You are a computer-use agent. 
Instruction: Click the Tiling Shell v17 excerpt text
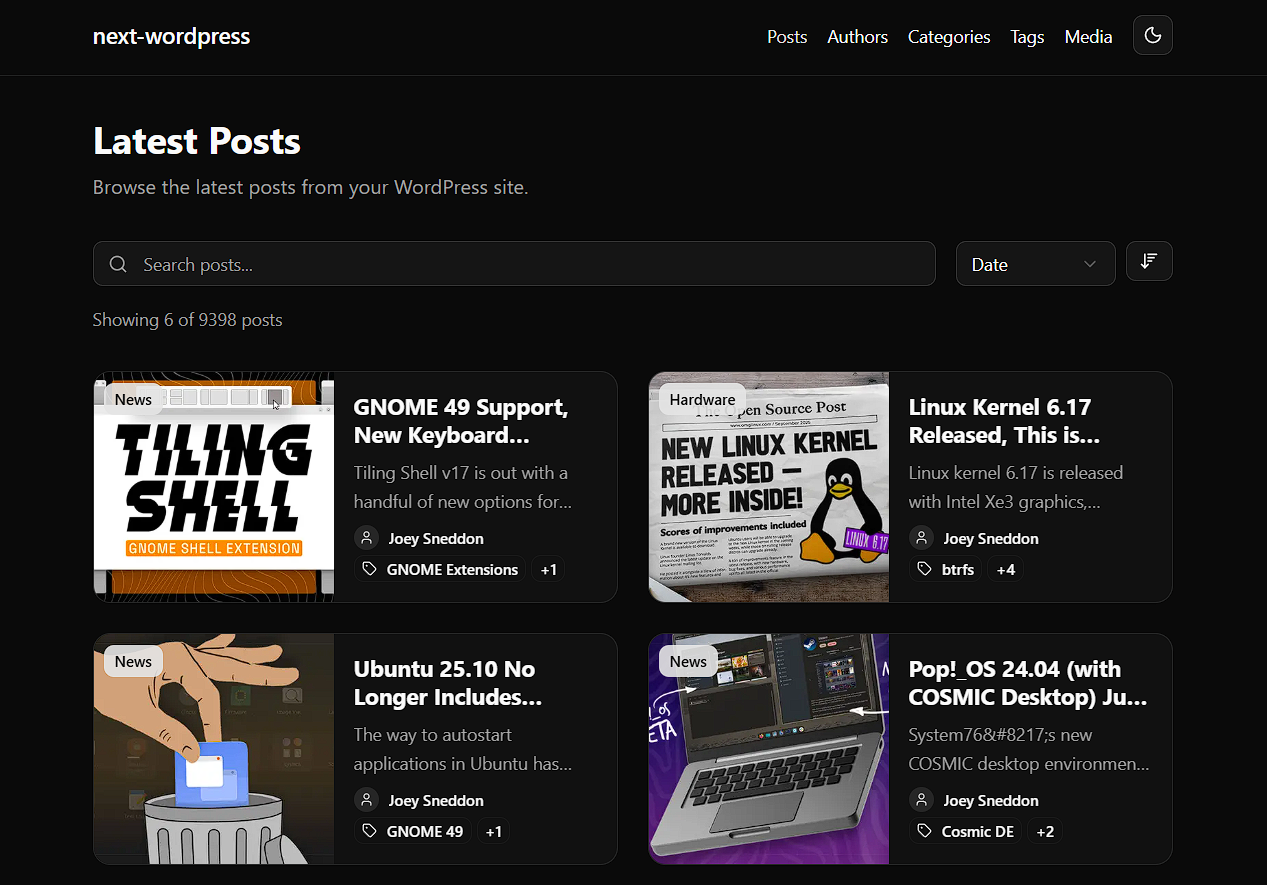(x=463, y=487)
